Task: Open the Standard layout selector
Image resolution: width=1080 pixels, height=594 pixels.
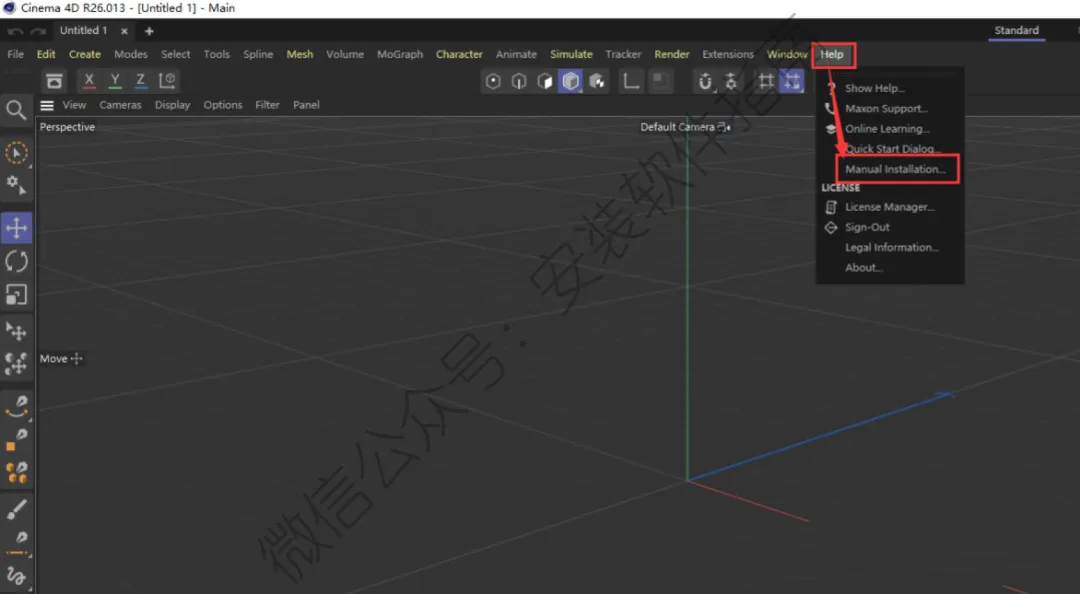Action: pyautogui.click(x=1017, y=30)
